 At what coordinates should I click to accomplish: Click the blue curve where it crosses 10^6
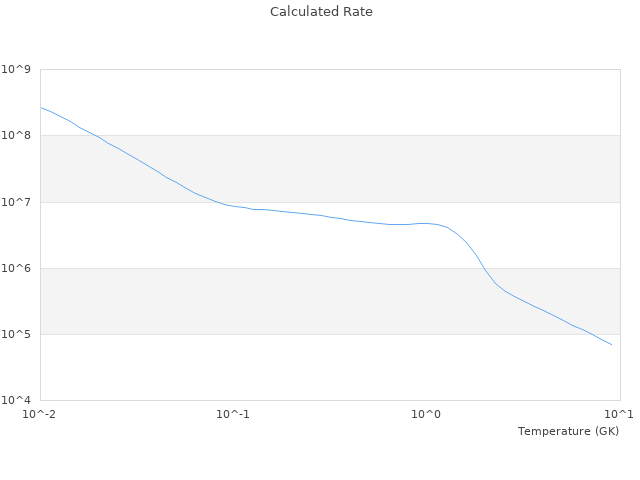coord(484,268)
